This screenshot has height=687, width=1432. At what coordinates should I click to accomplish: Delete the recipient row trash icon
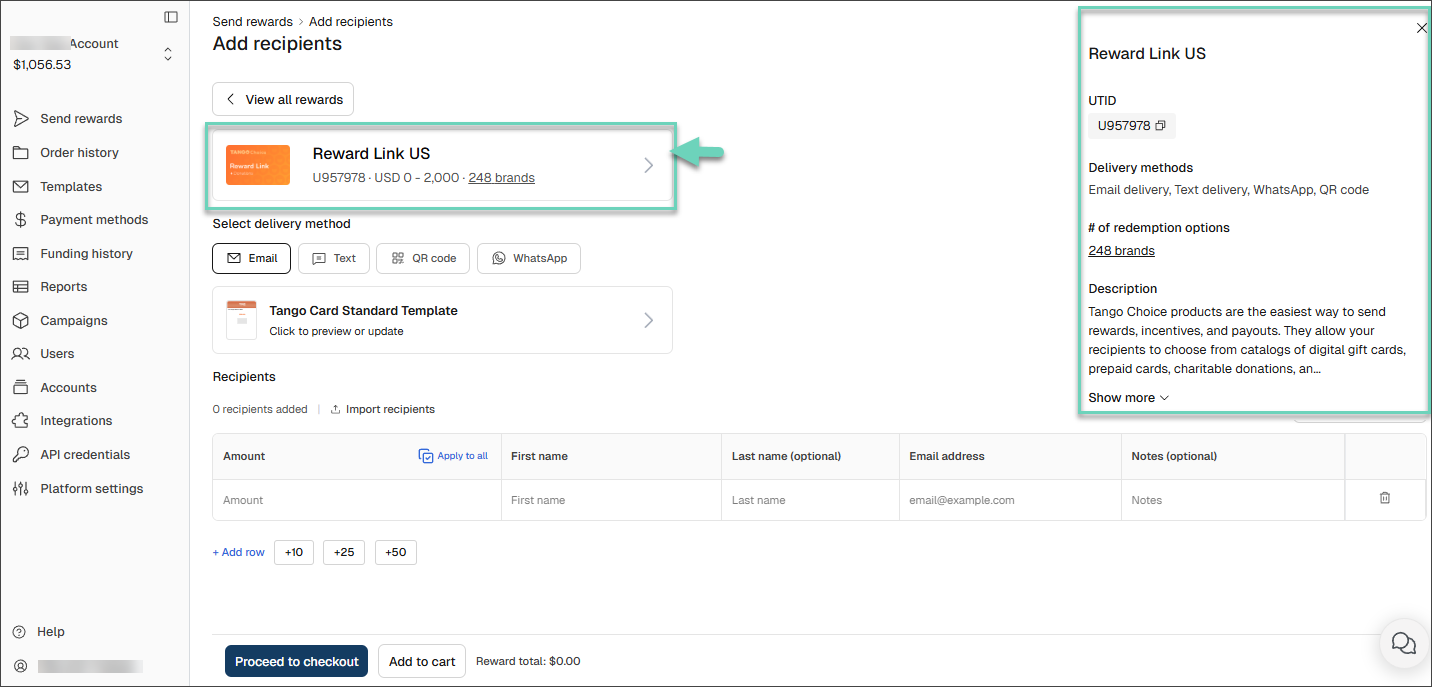click(1385, 498)
